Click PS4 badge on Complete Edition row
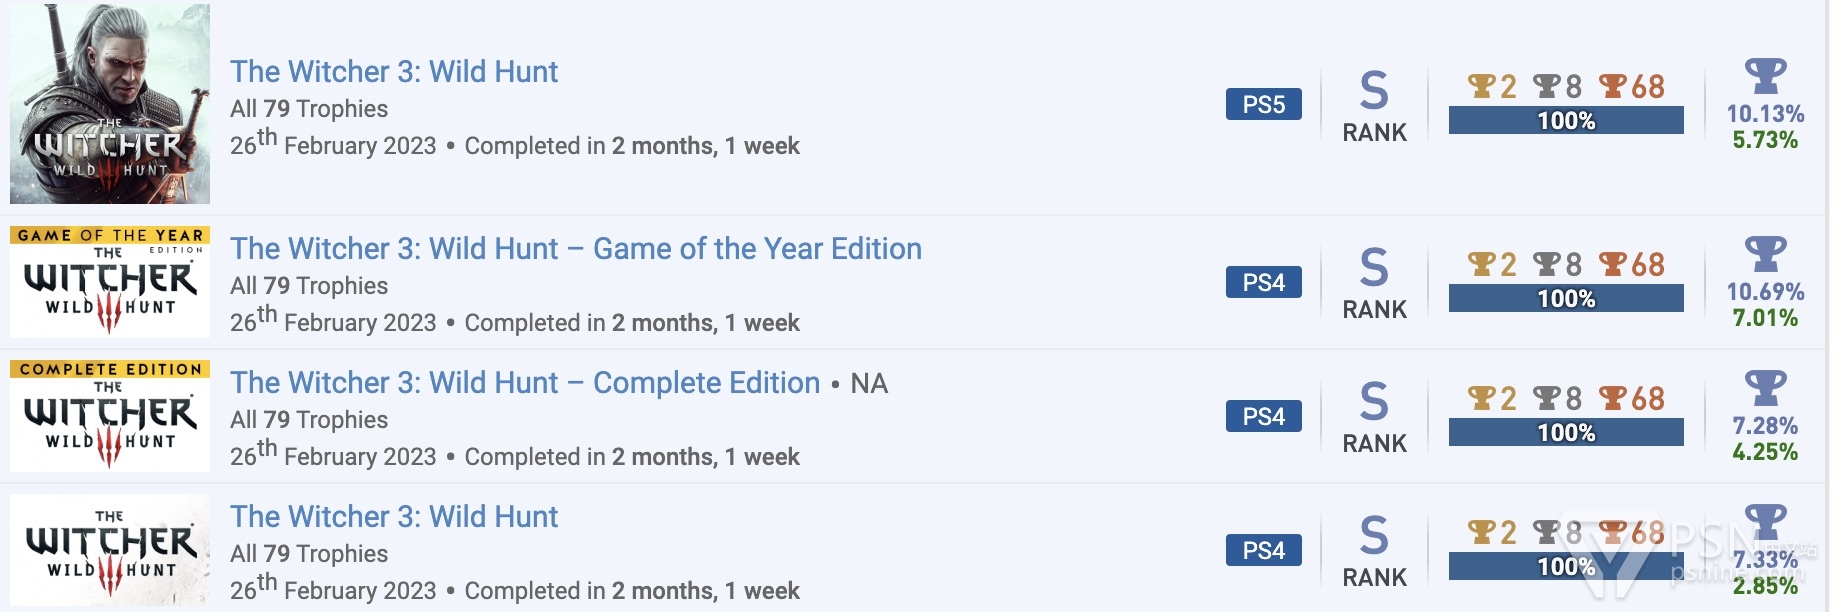Viewport: 1830px width, 612px height. tap(1264, 416)
